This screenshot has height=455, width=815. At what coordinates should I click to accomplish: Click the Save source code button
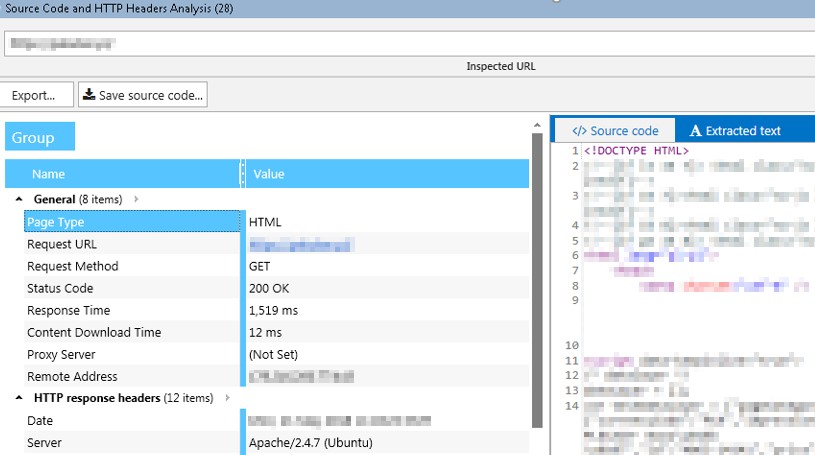click(143, 95)
